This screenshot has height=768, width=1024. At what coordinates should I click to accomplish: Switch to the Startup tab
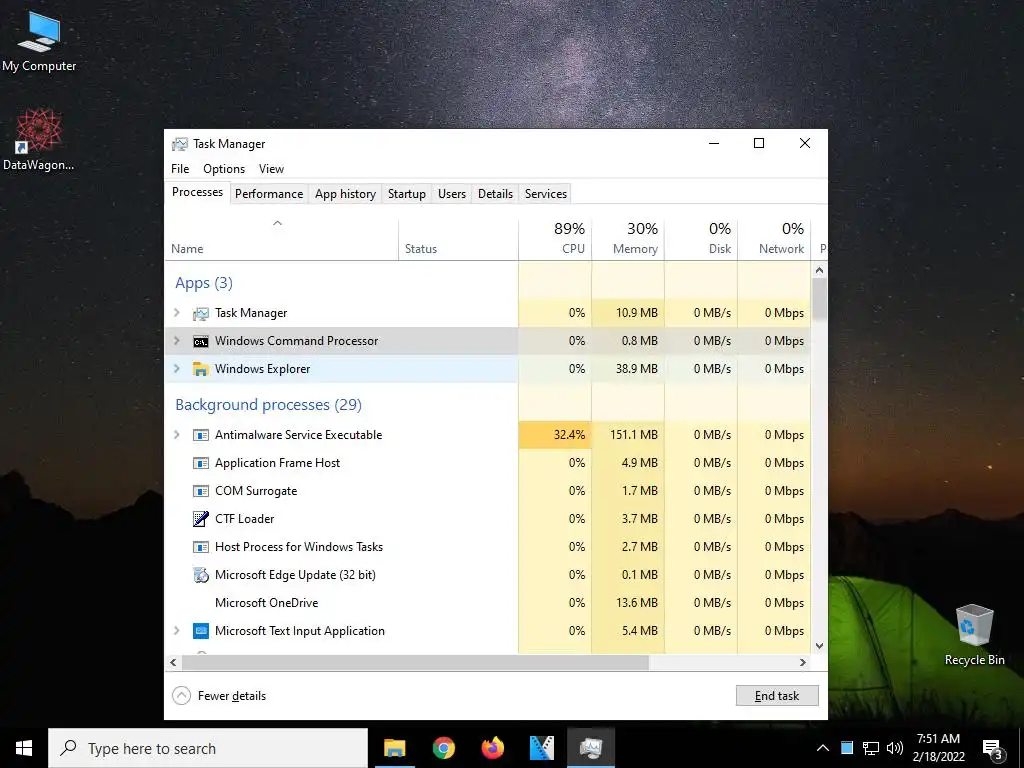point(407,194)
